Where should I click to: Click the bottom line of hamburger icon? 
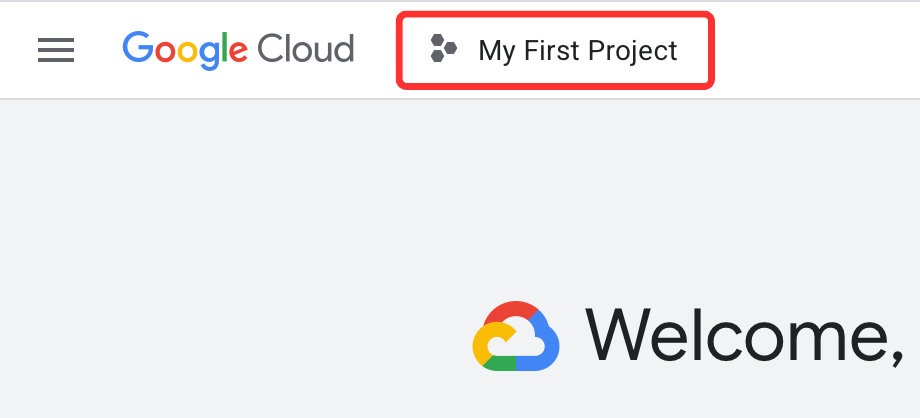(56, 60)
